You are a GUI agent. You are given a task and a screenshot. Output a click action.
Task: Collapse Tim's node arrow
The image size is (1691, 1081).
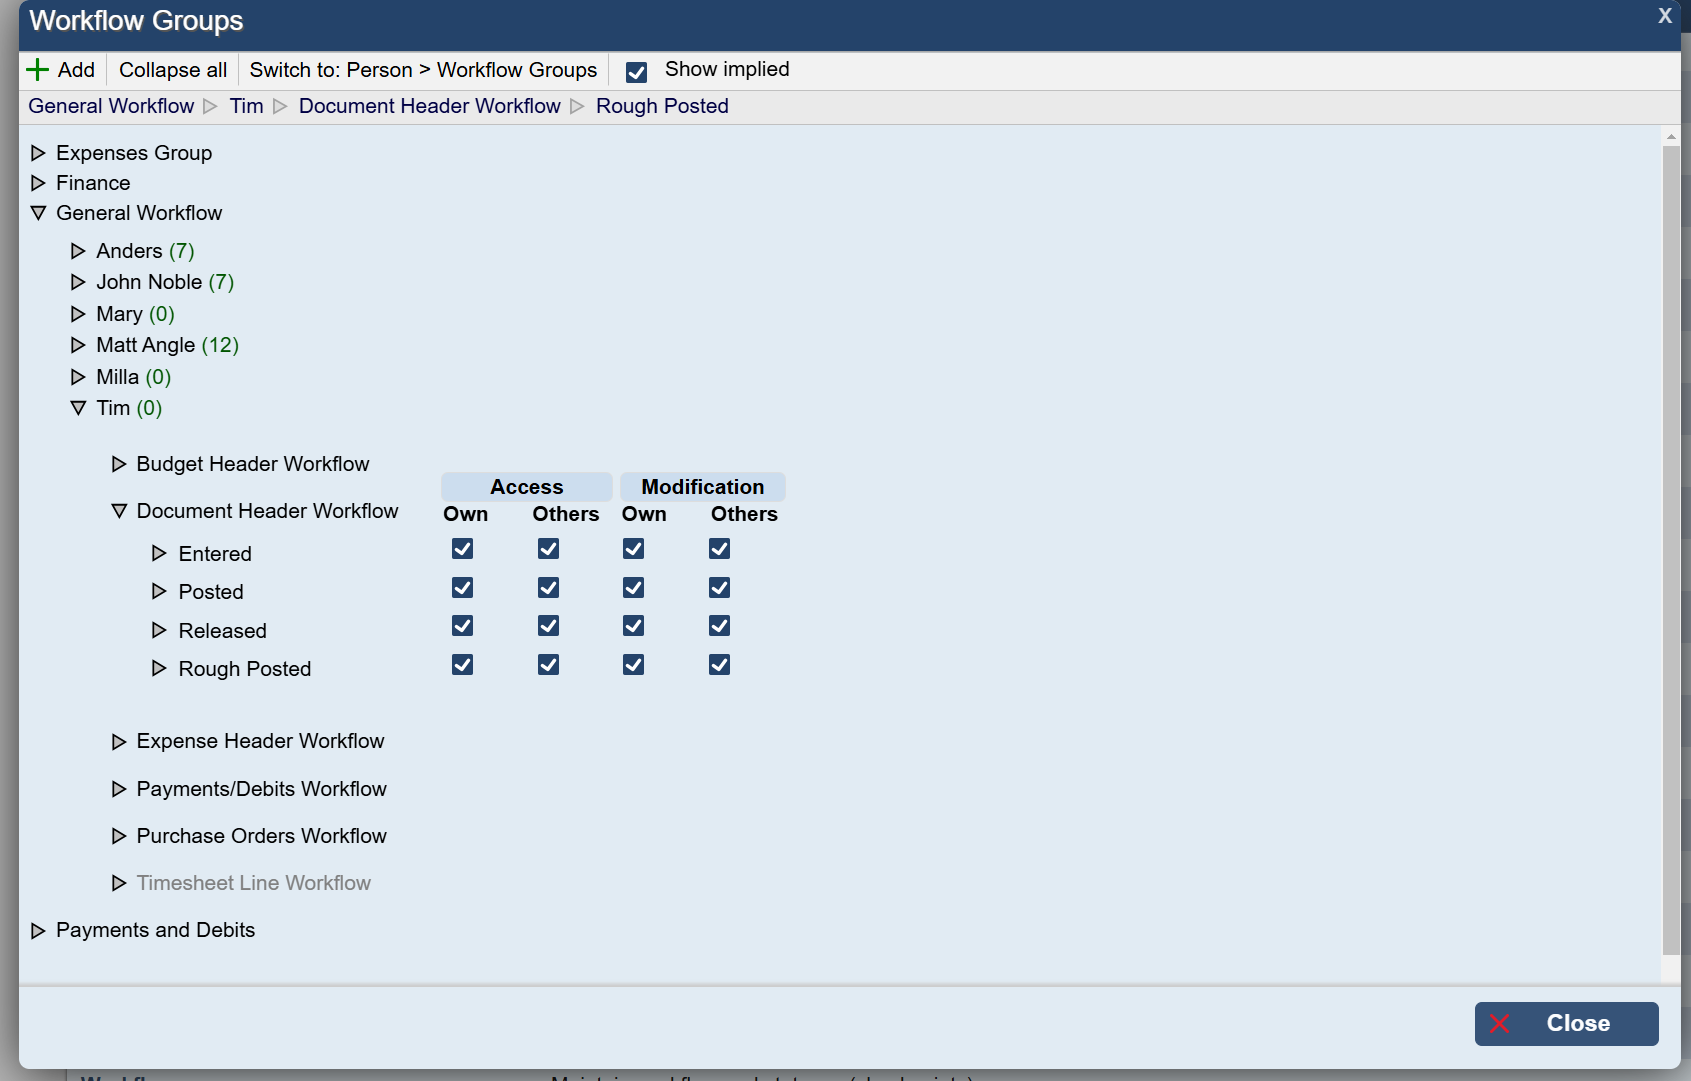pos(78,408)
